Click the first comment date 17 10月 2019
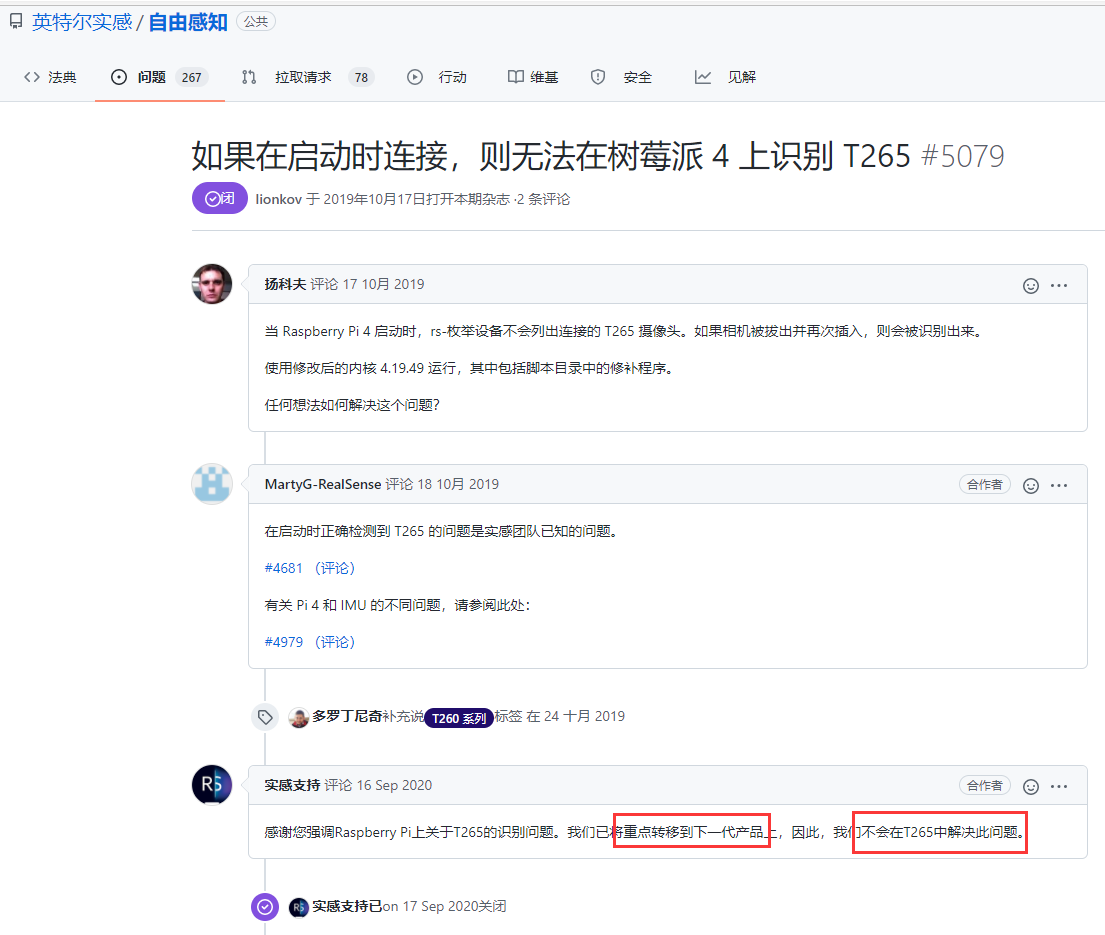 (x=383, y=284)
